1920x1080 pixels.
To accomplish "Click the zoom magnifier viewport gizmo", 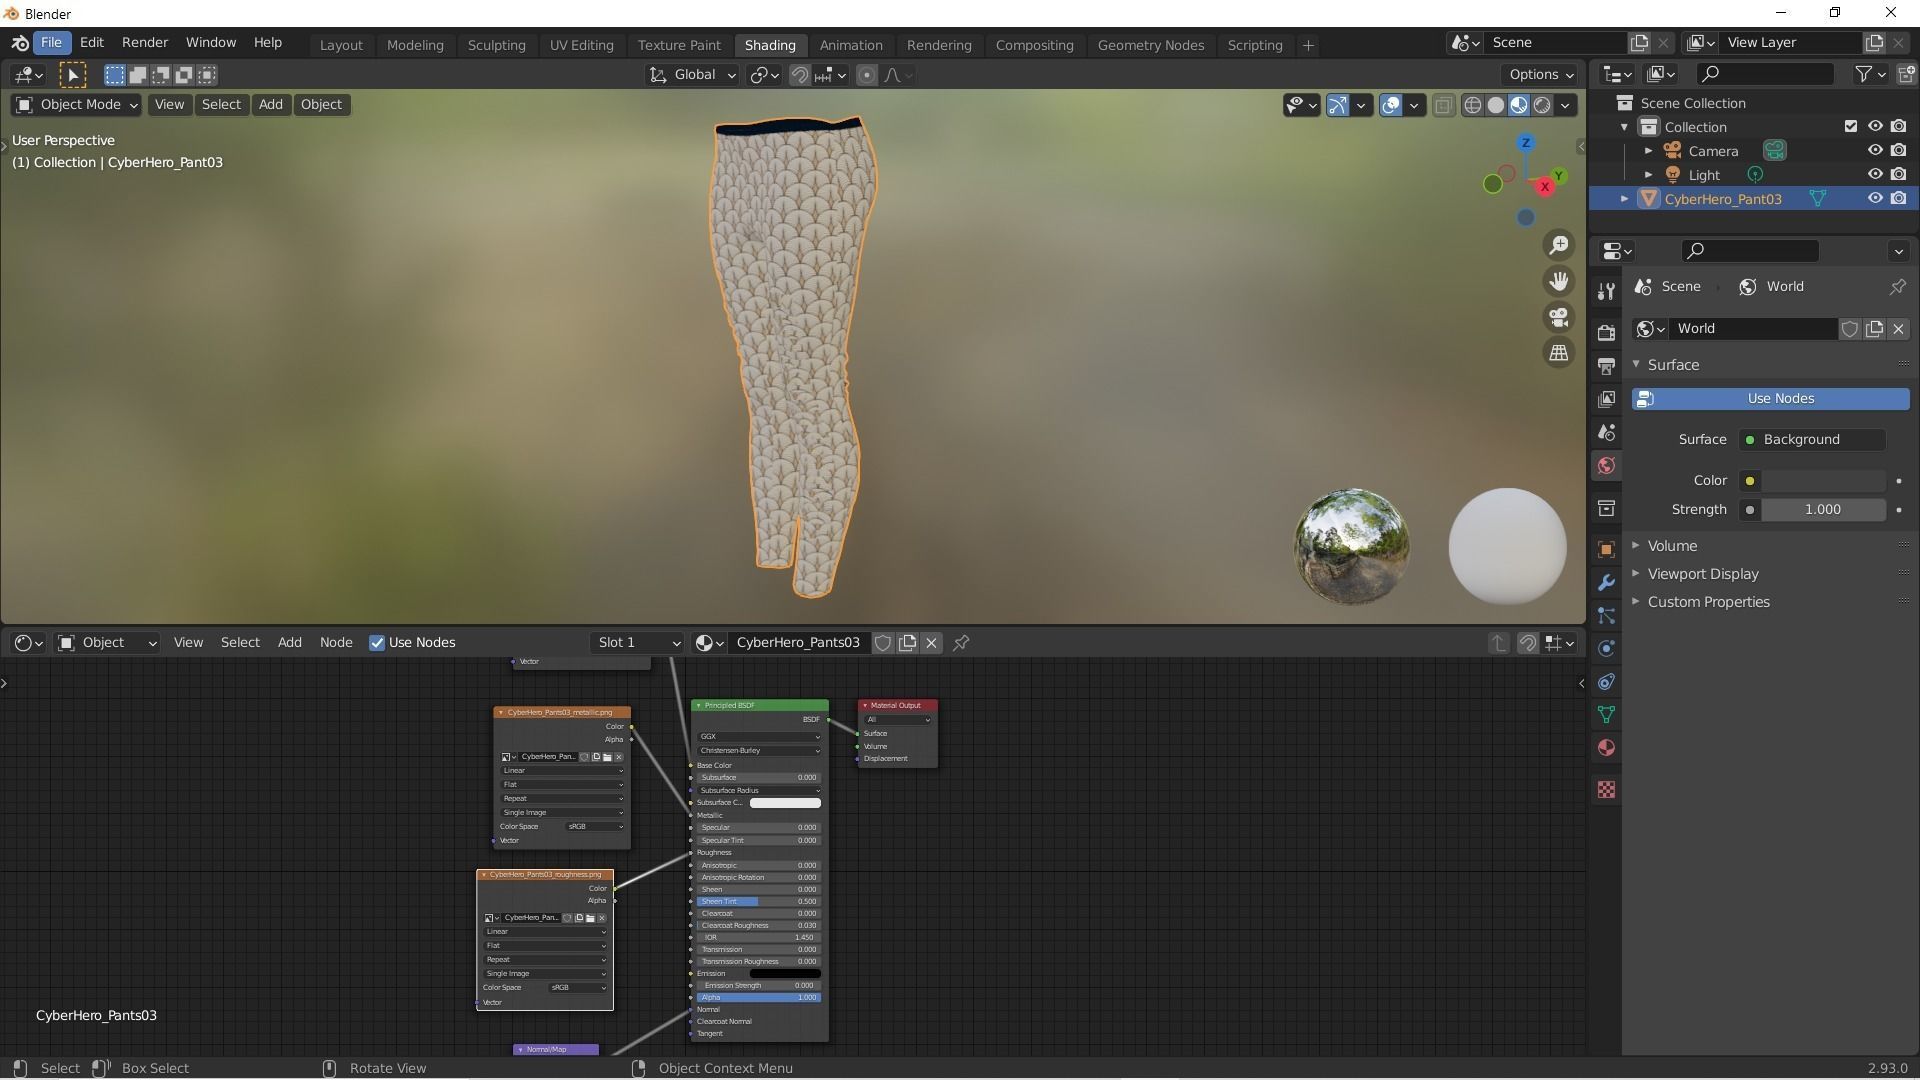I will 1558,246.
